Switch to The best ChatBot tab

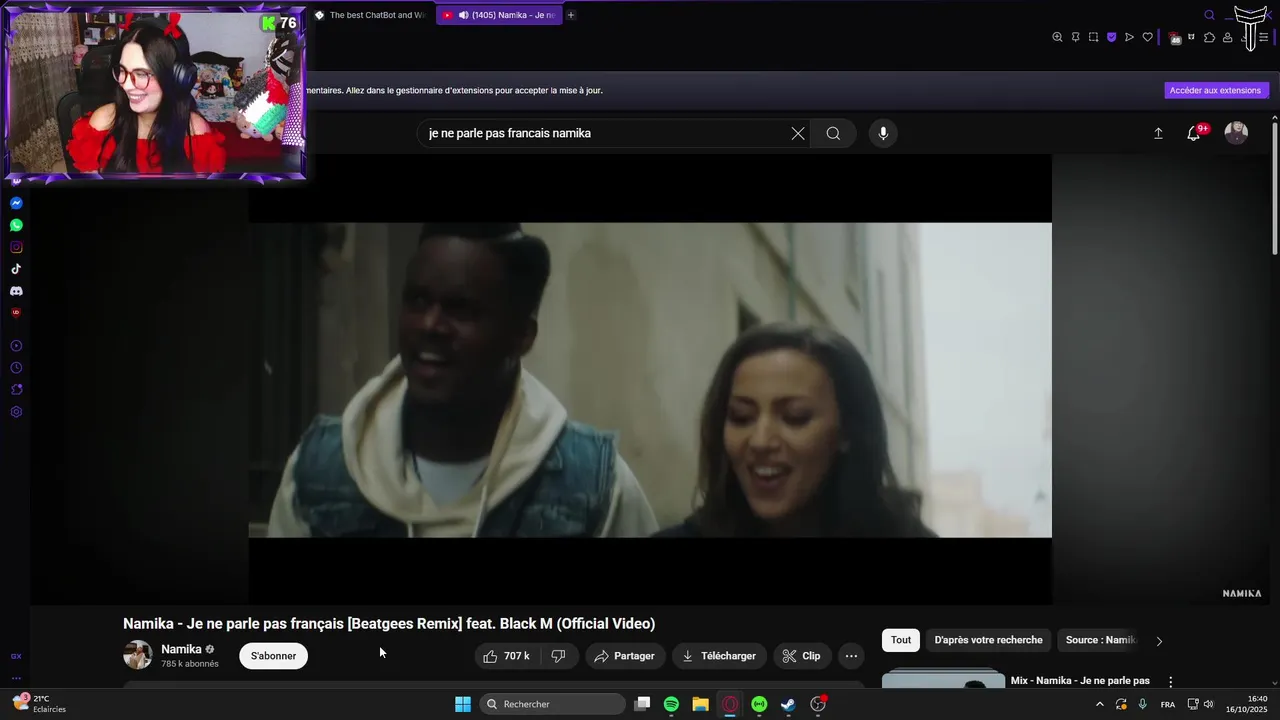pyautogui.click(x=369, y=15)
